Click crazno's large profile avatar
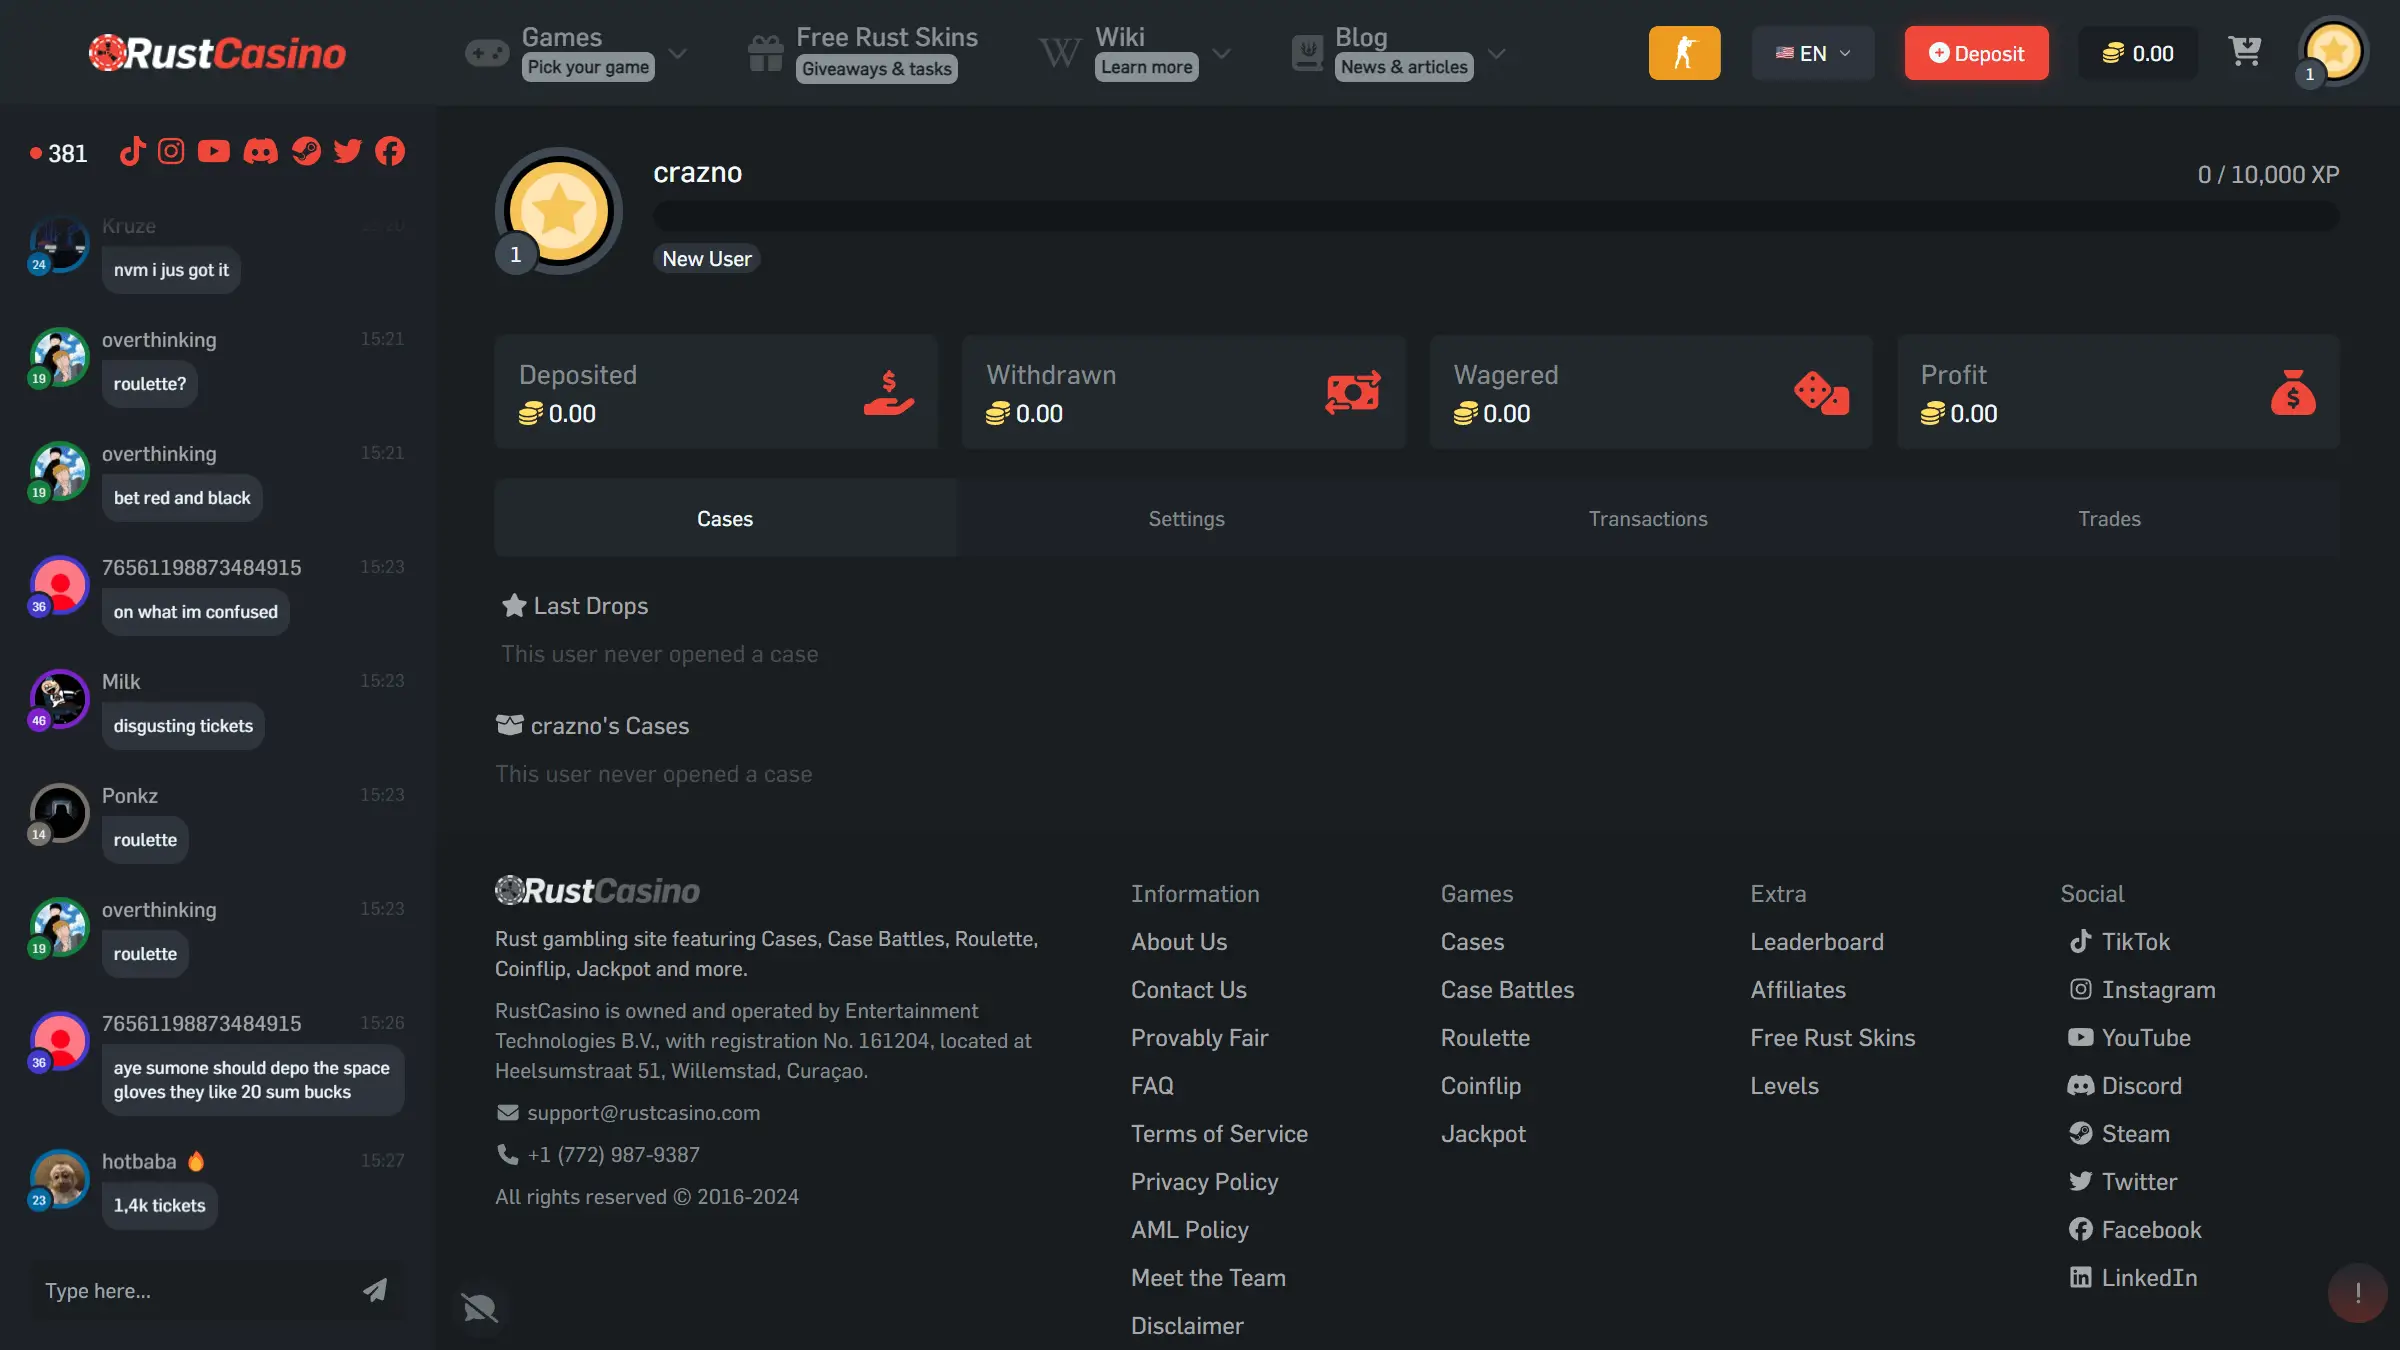The width and height of the screenshot is (2400, 1350). 559,211
